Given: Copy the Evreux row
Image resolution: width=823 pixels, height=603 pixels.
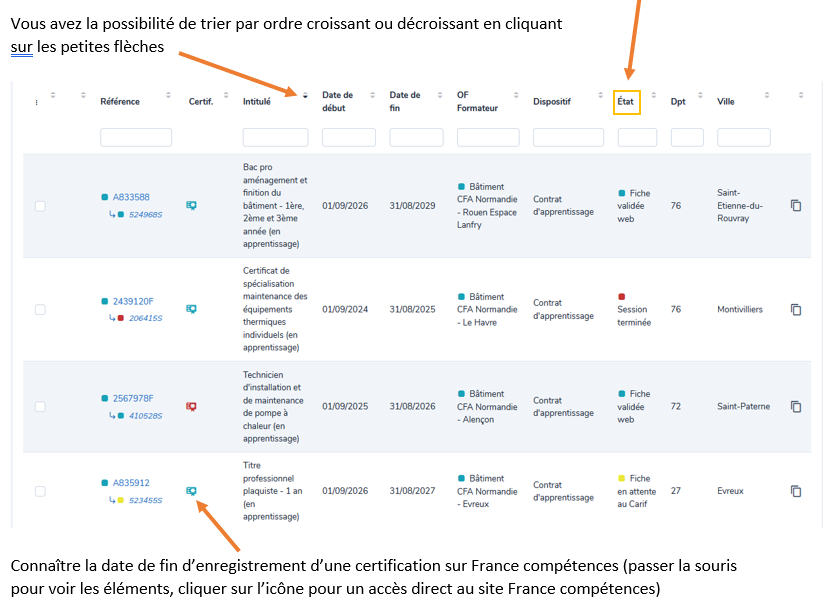Looking at the screenshot, I should pos(796,491).
